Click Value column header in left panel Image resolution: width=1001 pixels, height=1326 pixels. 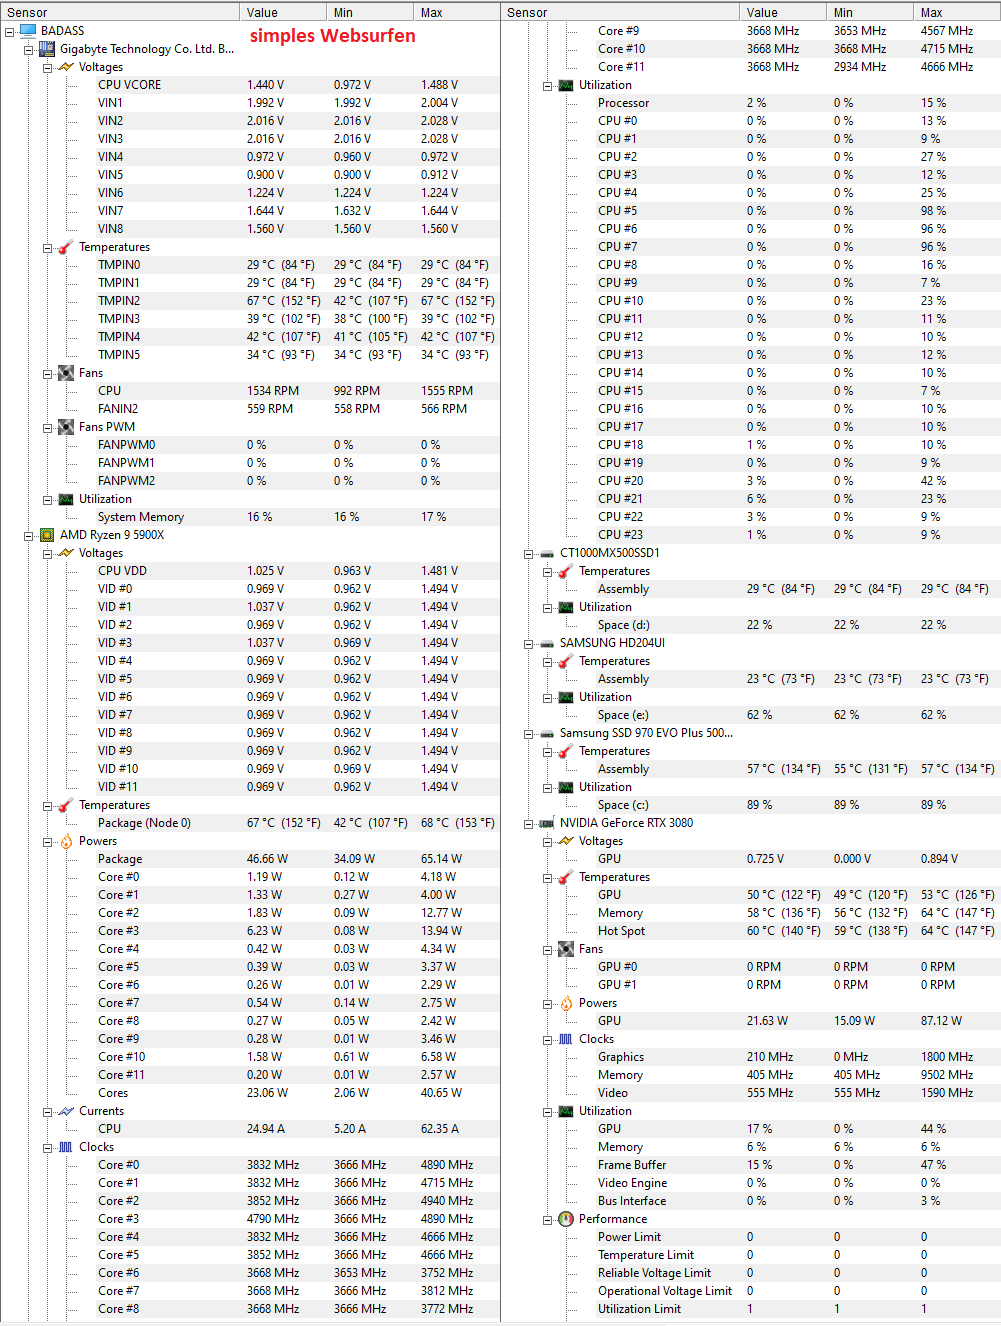283,12
